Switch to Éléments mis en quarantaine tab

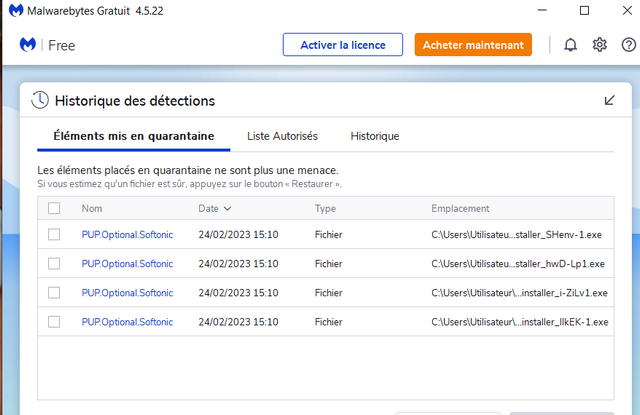coord(134,136)
